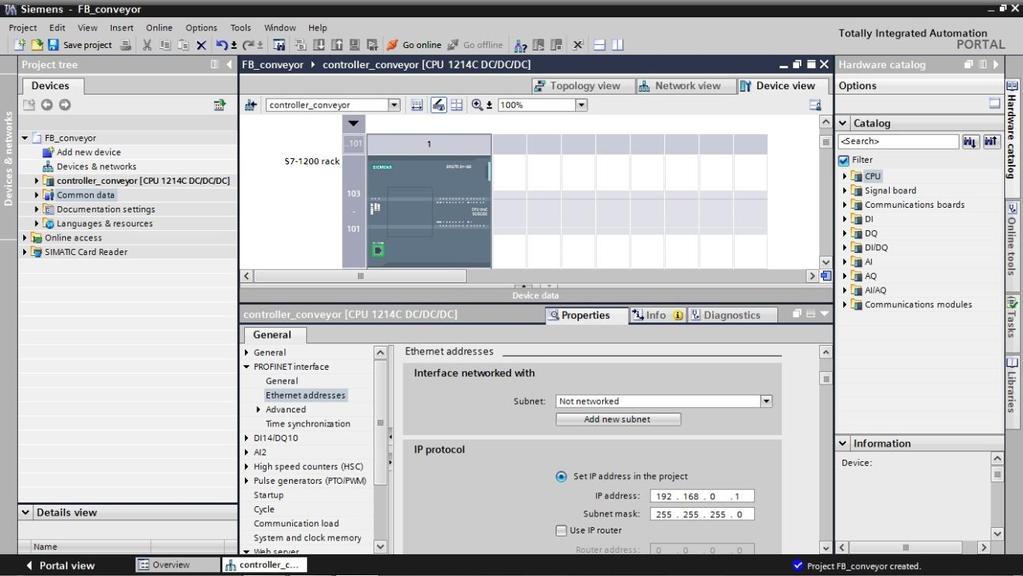This screenshot has height=576, width=1023.
Task: Expand Advanced under PROFINET interface
Action: tap(258, 410)
